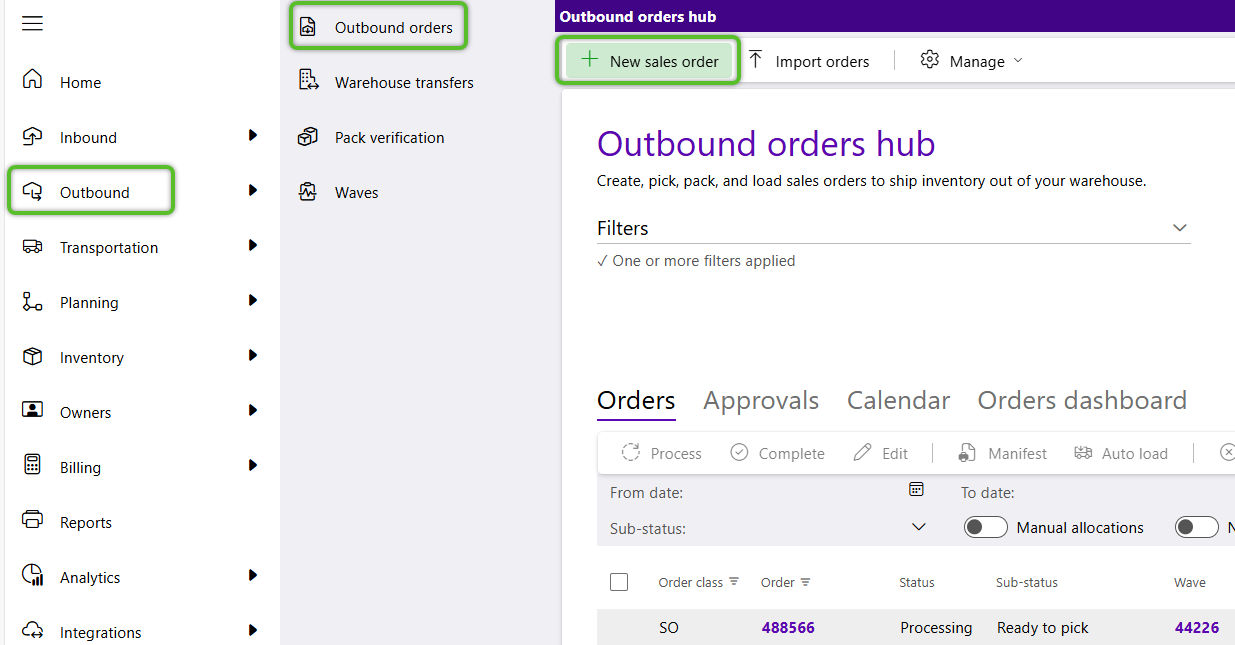Click the Inventory box icon
This screenshot has height=645, width=1235.
click(x=32, y=356)
